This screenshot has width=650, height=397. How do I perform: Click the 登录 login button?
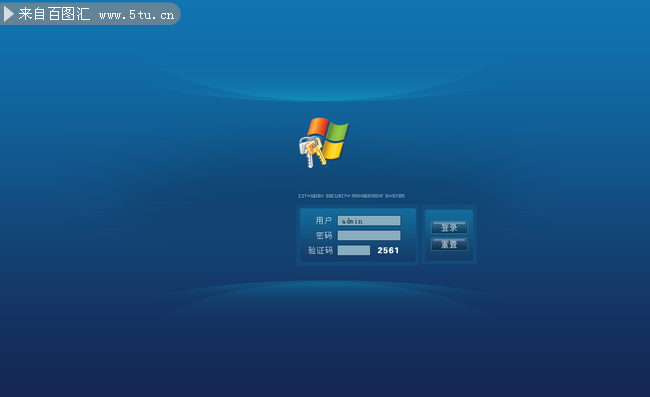[449, 227]
